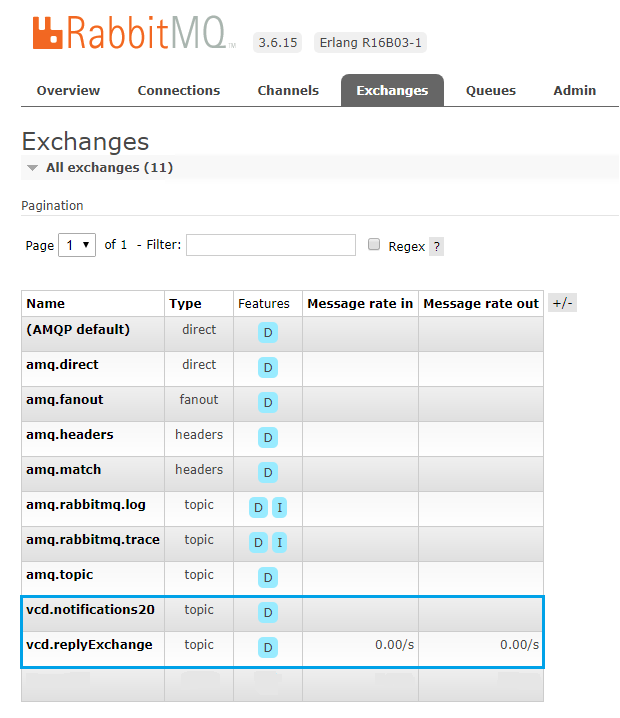The height and width of the screenshot is (718, 620).
Task: Click the D badge for vcd.replyExchange
Action: (268, 647)
